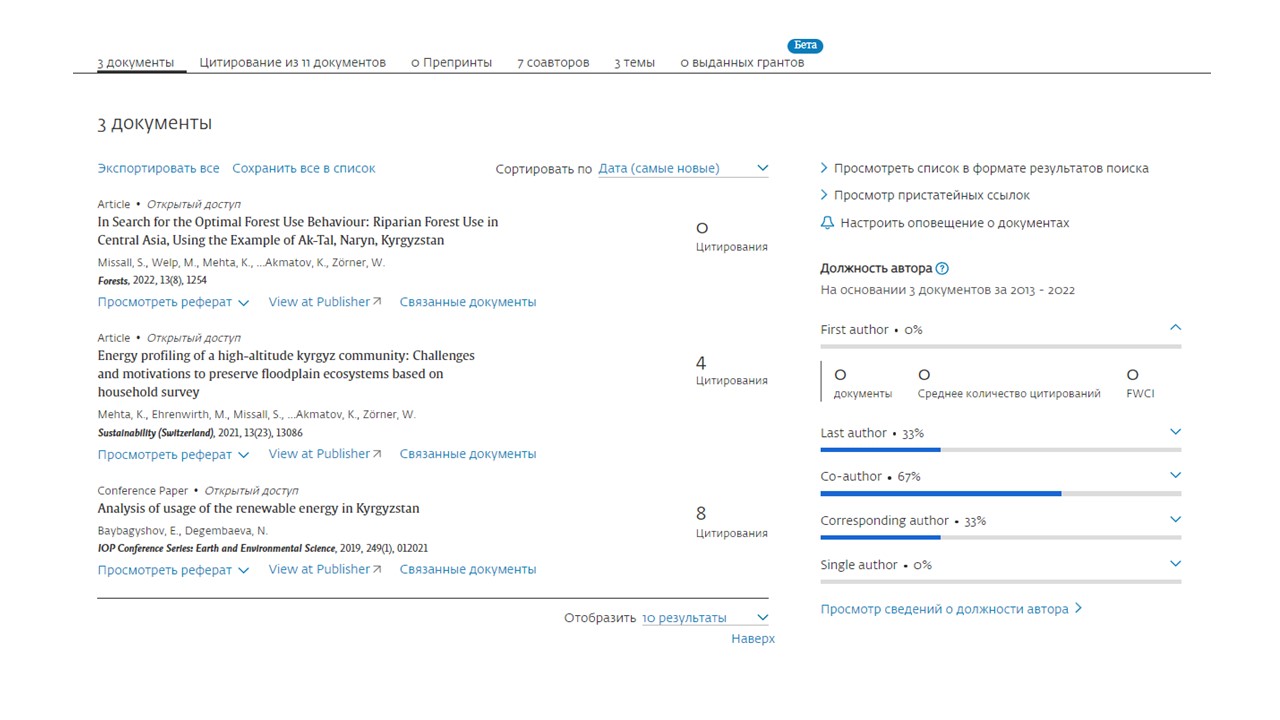Expand the Single author section
The image size is (1280, 720).
[1175, 564]
